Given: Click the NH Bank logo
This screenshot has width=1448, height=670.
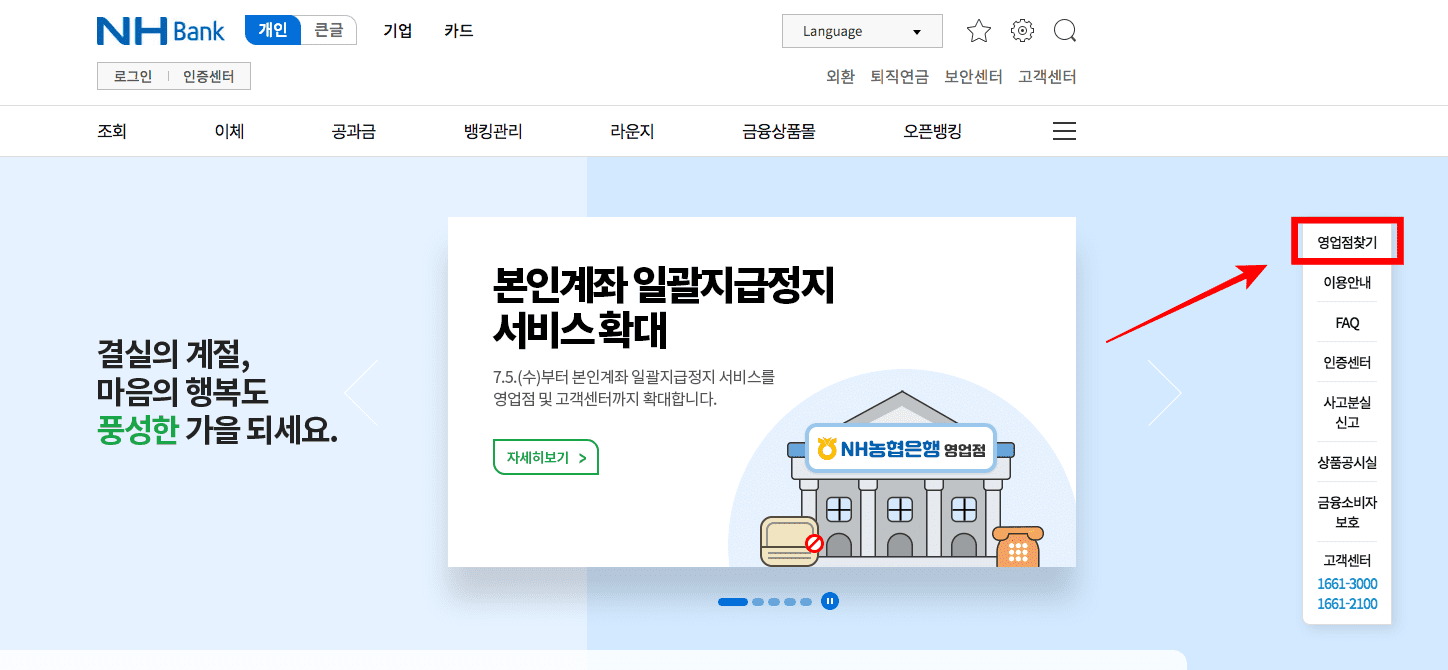Looking at the screenshot, I should (160, 31).
